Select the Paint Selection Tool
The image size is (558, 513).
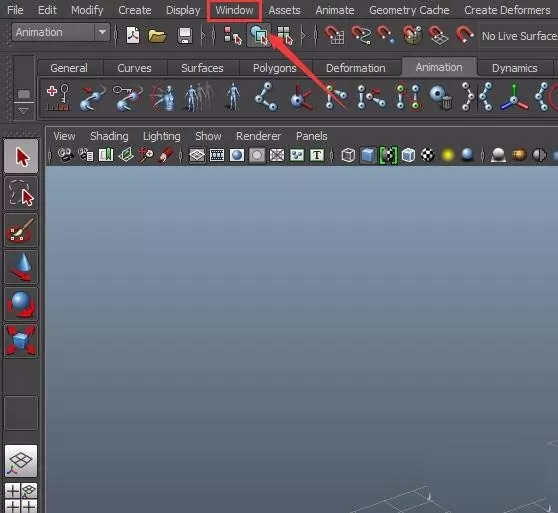[21, 231]
